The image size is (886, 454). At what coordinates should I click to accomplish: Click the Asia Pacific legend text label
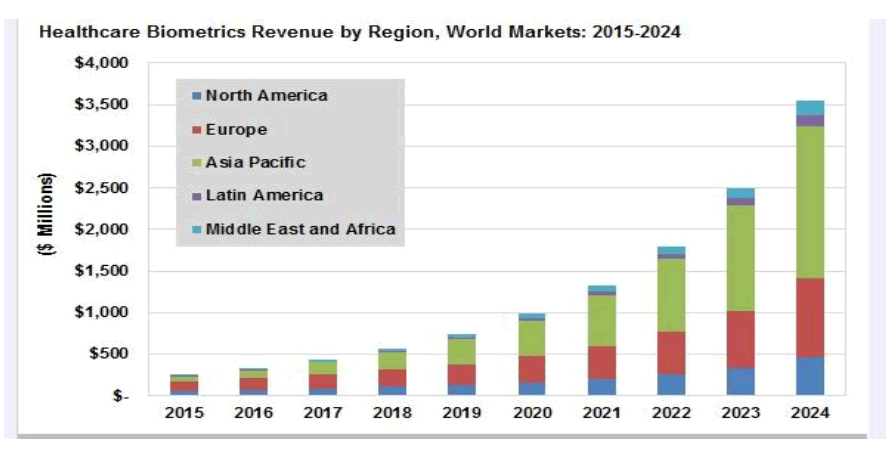pyautogui.click(x=255, y=163)
